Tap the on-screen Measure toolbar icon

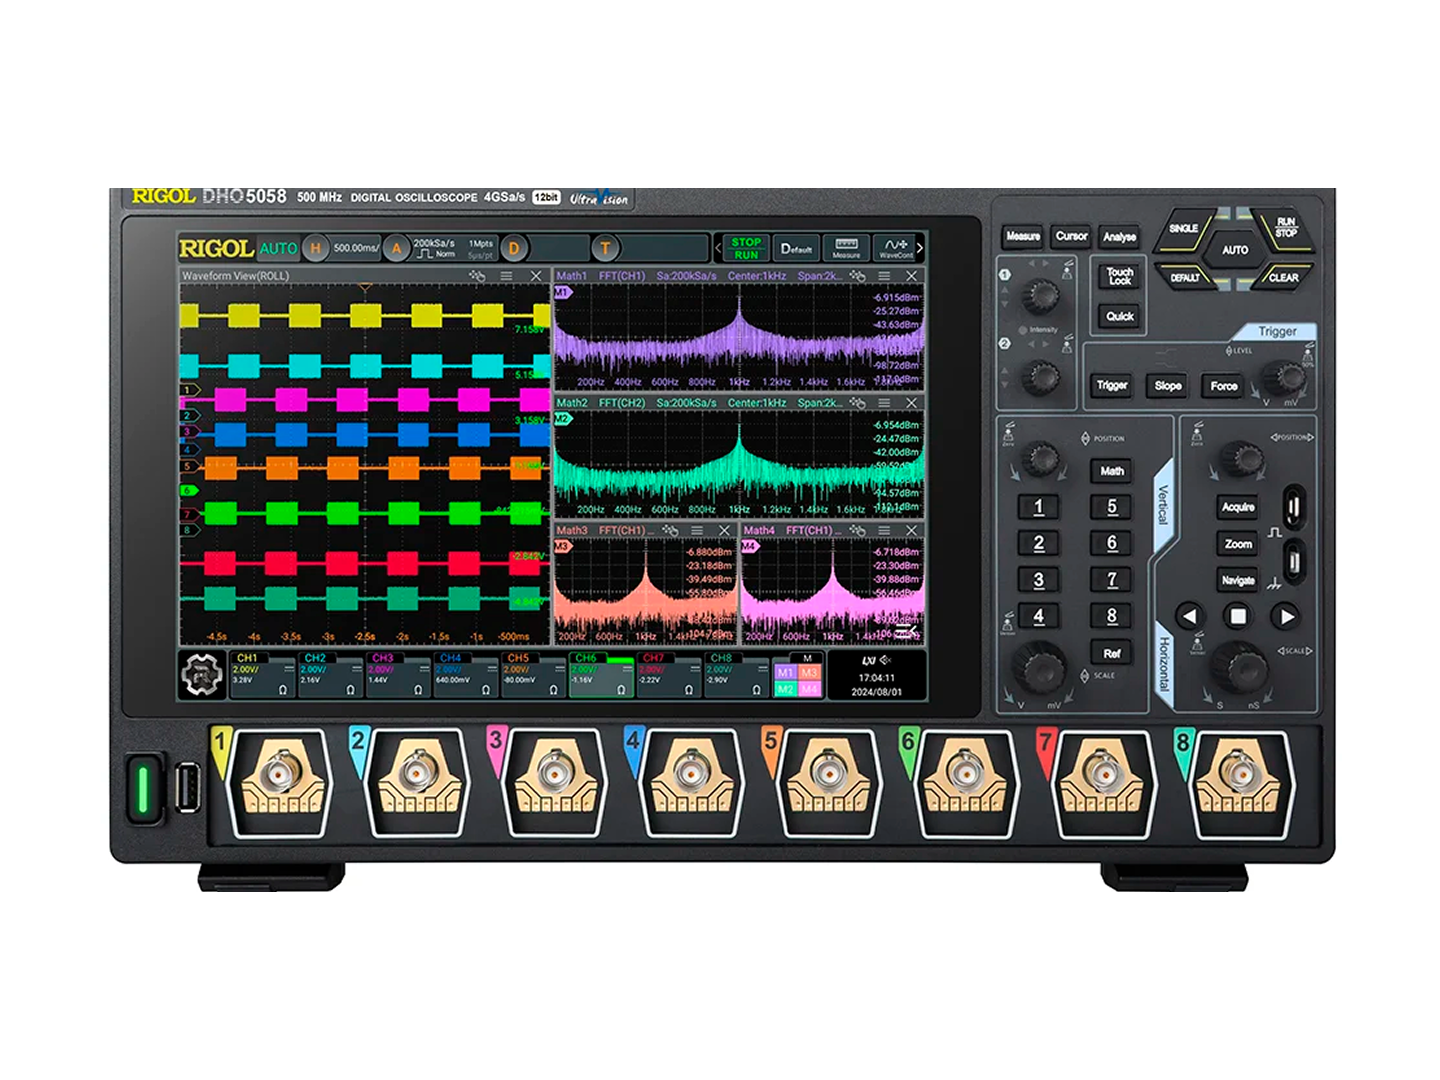(846, 248)
